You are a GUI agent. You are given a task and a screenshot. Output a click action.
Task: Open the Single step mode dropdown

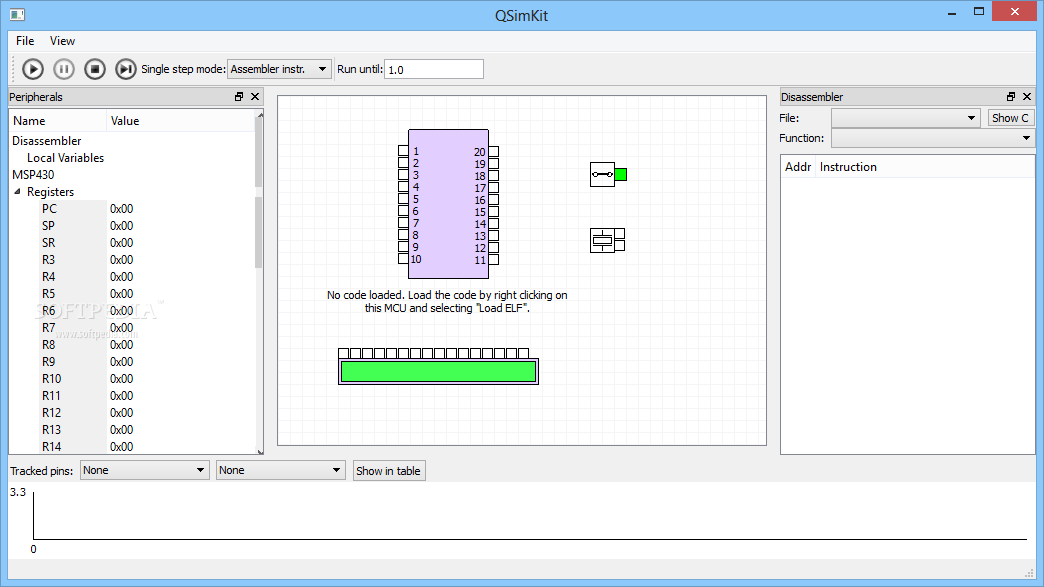pos(279,69)
